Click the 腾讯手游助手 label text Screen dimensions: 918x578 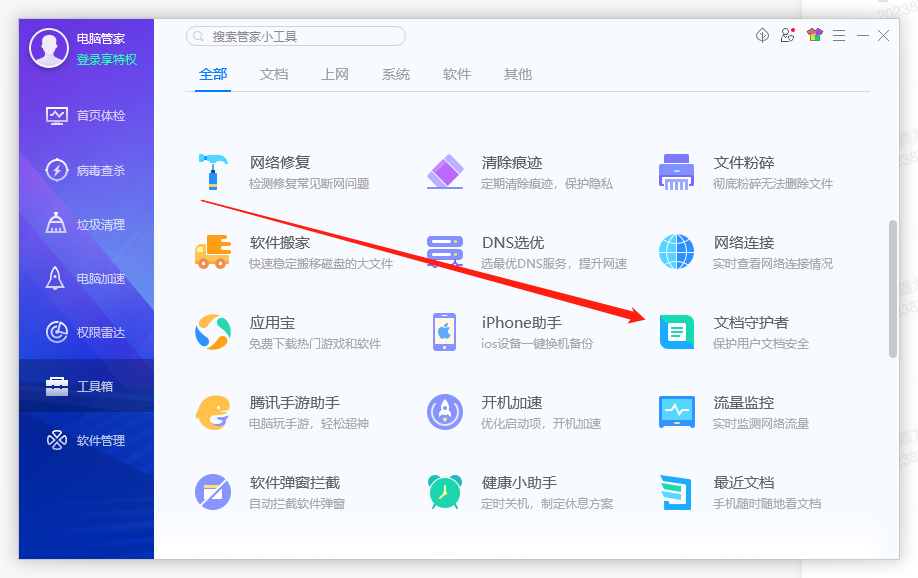point(294,403)
